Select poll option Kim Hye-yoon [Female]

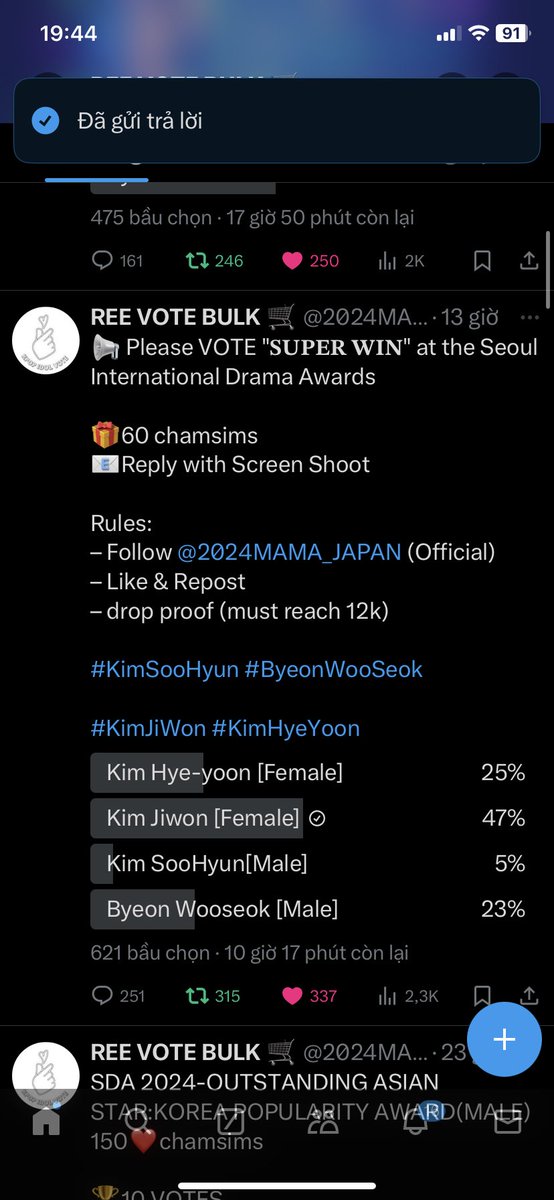pos(308,773)
